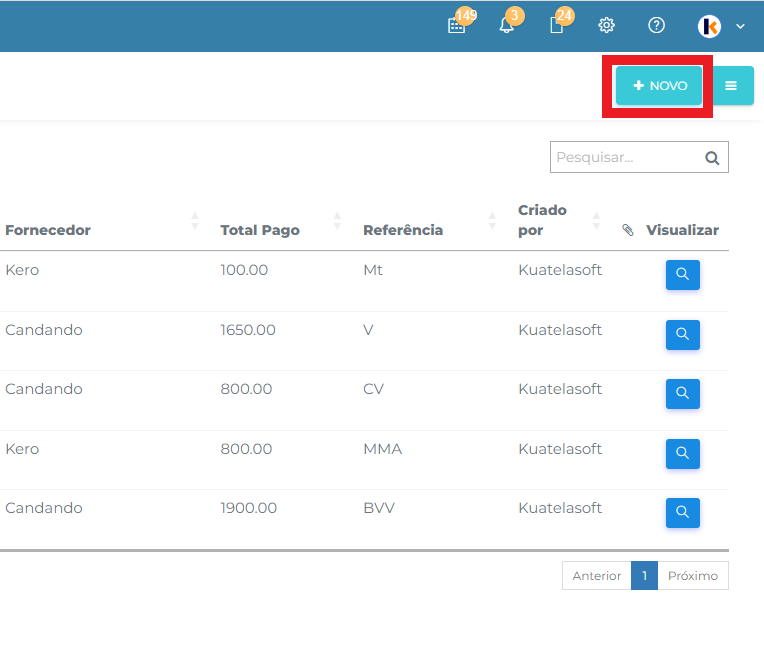This screenshot has width=764, height=649.
Task: Click the 800.00 cell in CV row
Action: 246,389
